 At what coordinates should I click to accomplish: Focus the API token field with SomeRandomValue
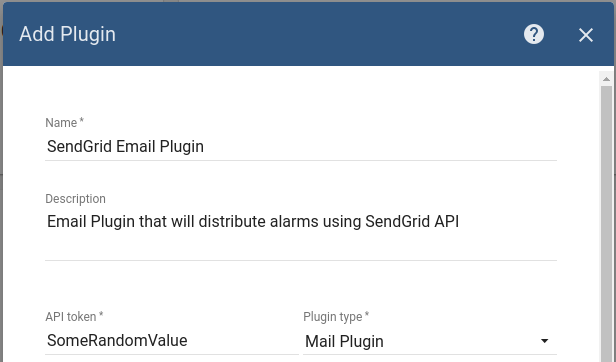click(172, 341)
